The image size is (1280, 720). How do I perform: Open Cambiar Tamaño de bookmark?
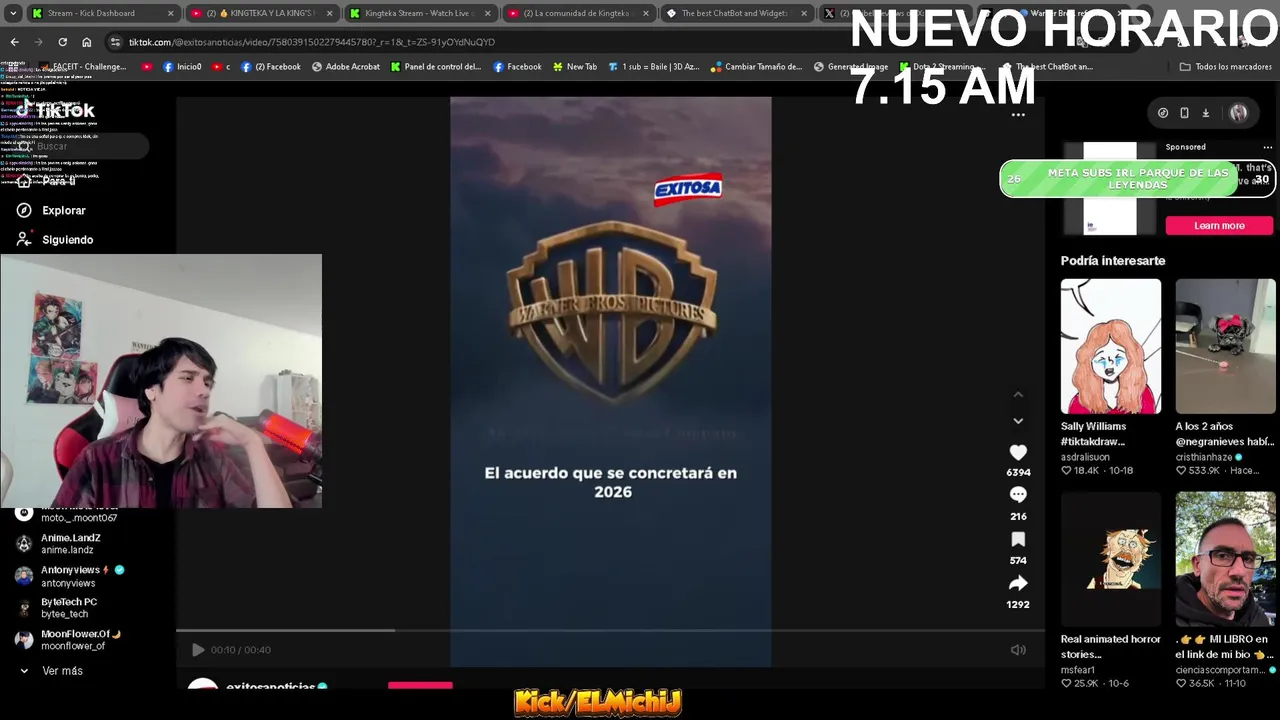click(x=756, y=67)
